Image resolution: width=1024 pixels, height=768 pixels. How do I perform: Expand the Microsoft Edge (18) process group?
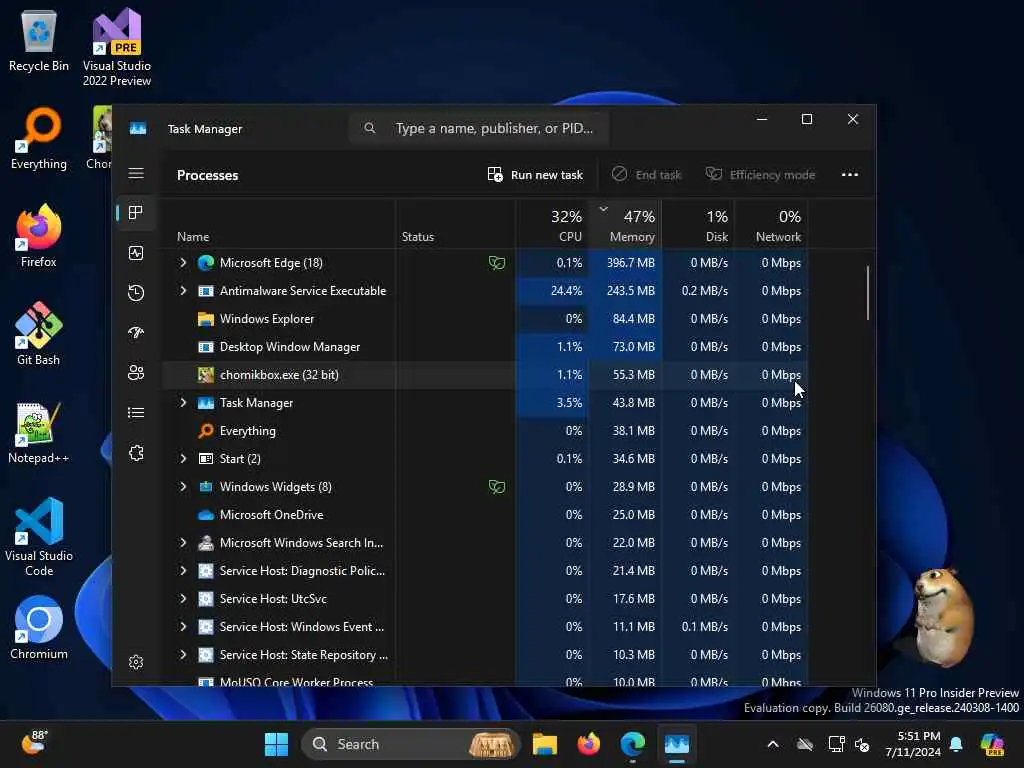pyautogui.click(x=183, y=263)
